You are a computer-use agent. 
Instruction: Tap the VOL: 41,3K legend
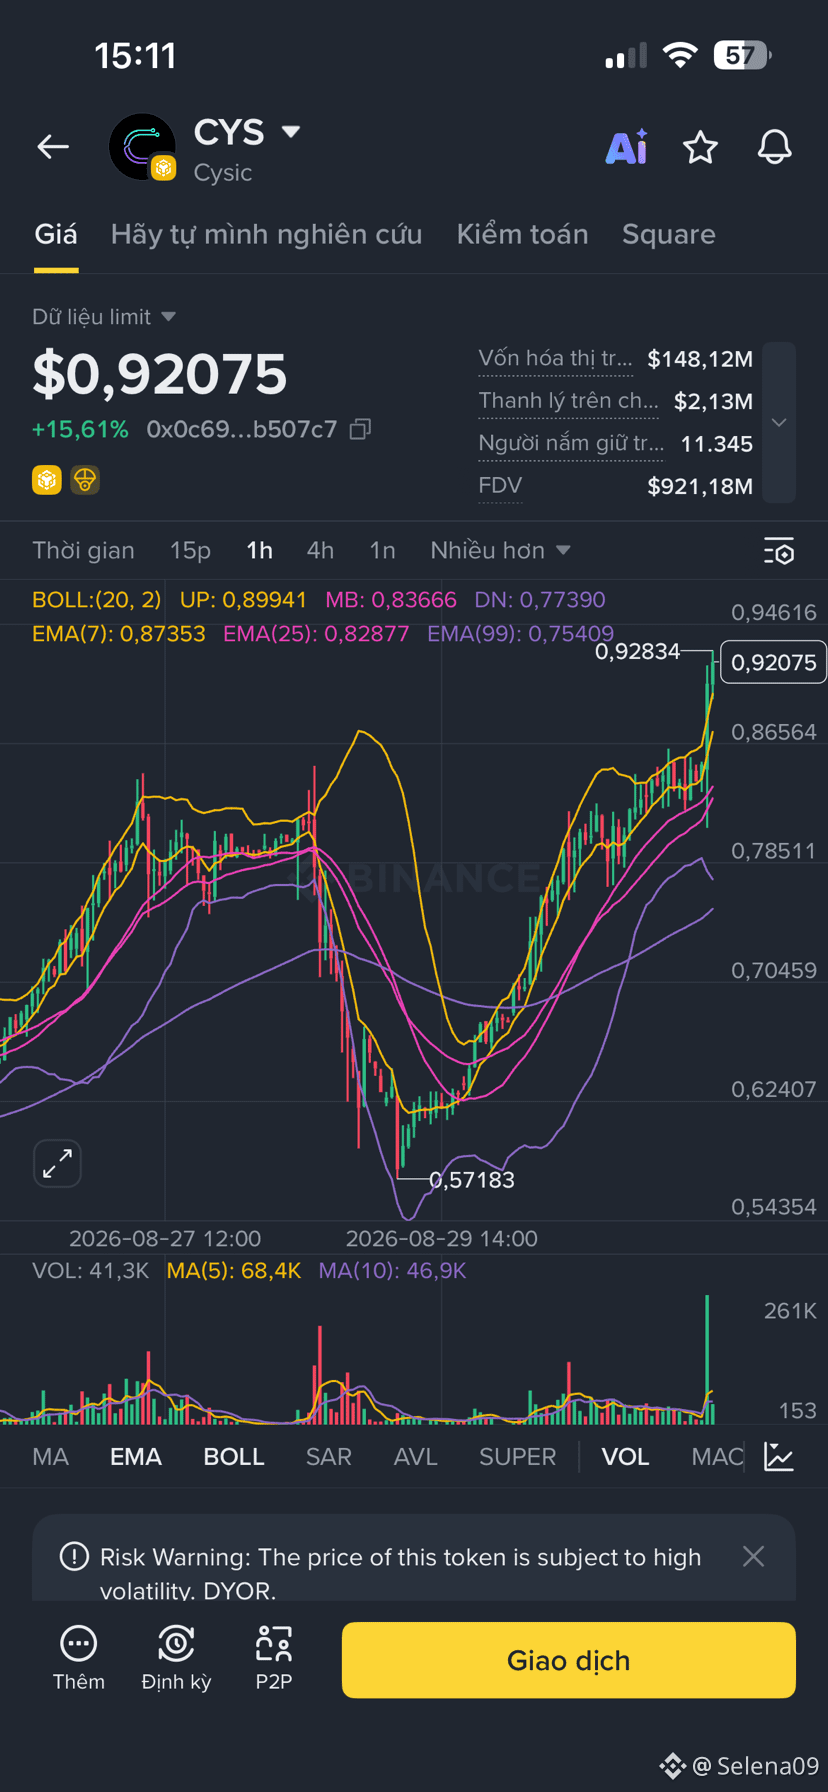(x=90, y=1271)
